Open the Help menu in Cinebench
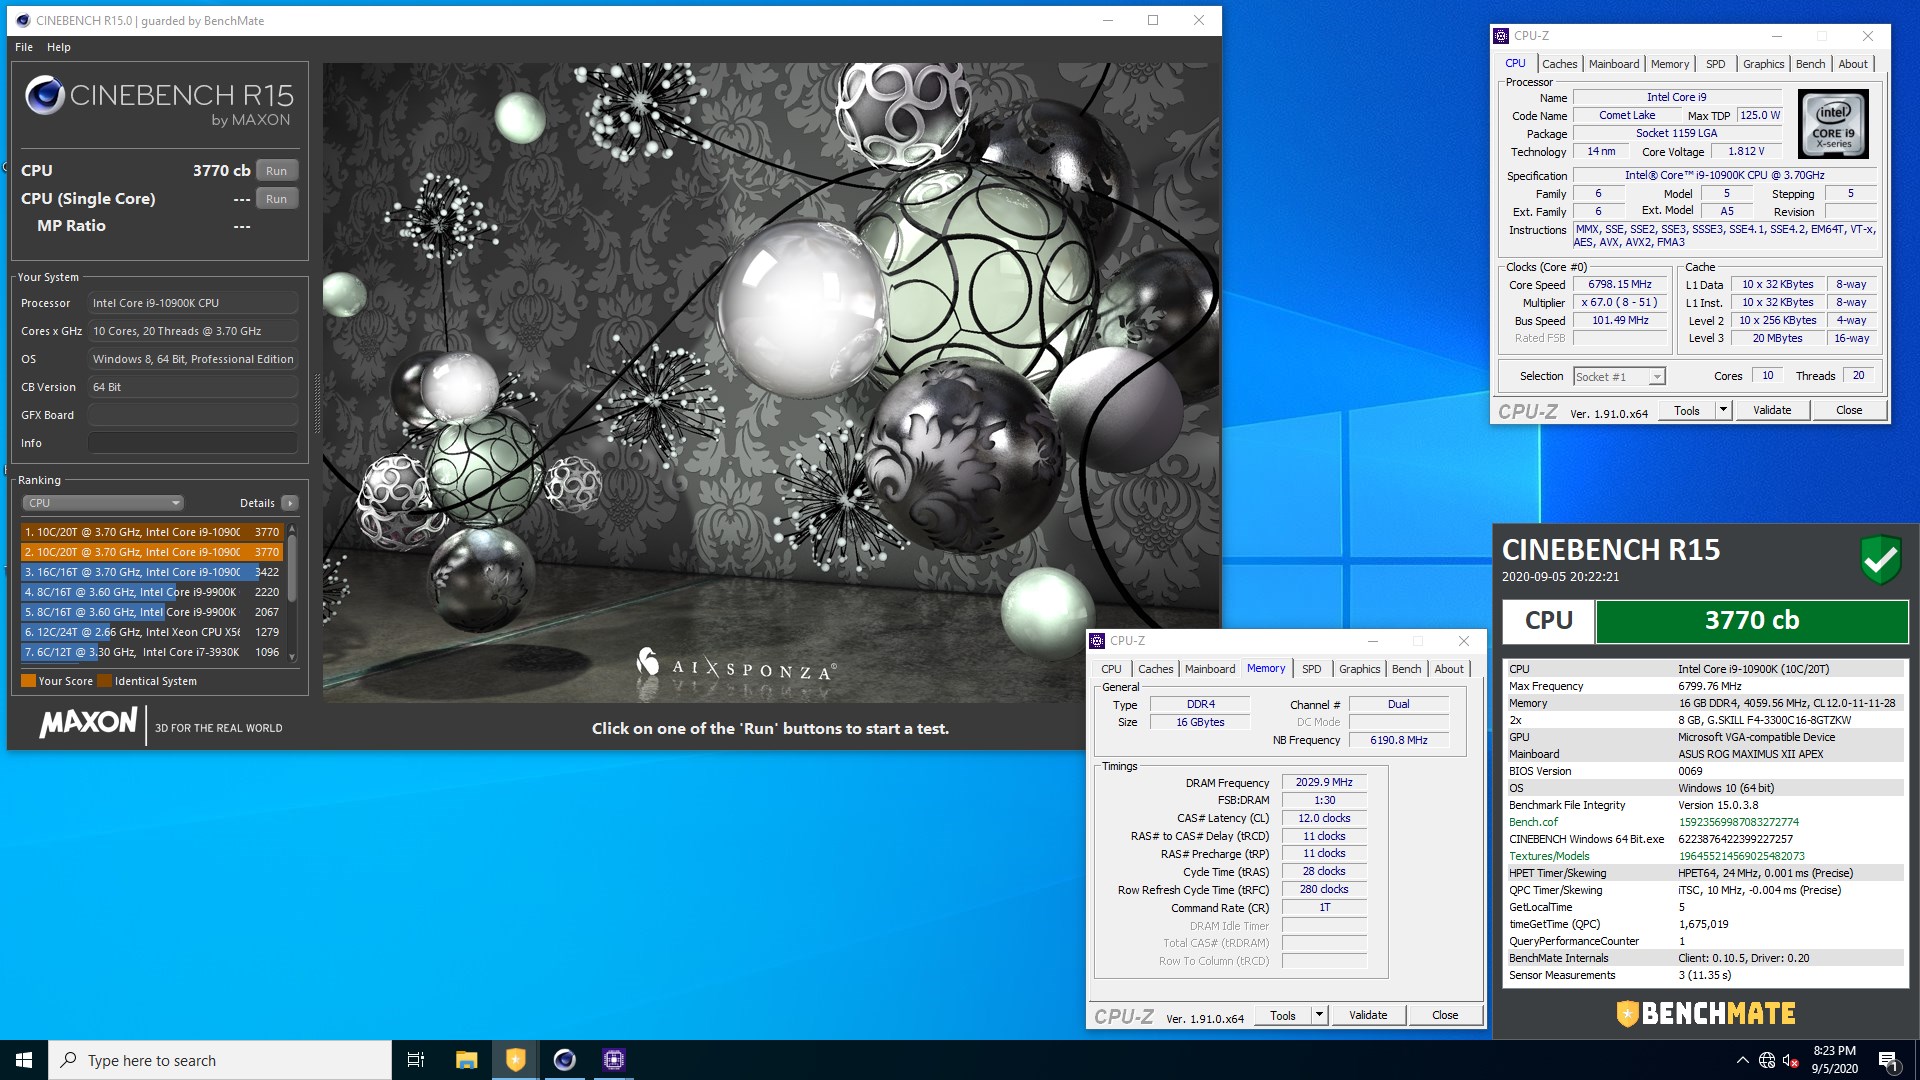1920x1080 pixels. [x=59, y=47]
